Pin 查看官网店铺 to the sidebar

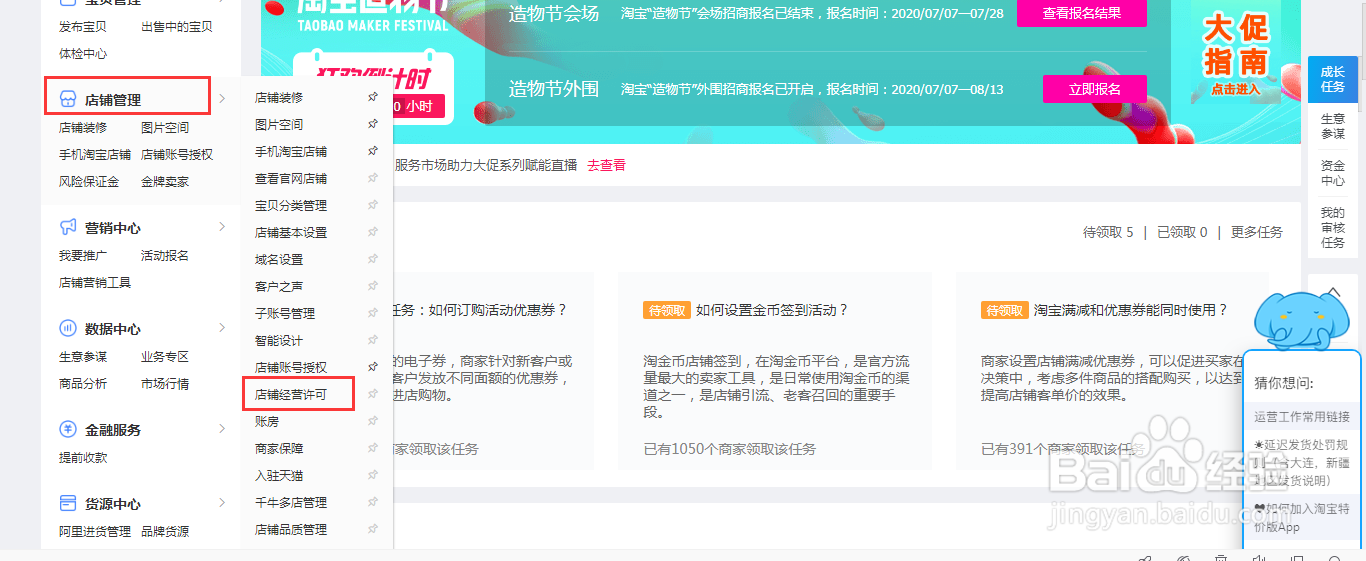coord(373,178)
